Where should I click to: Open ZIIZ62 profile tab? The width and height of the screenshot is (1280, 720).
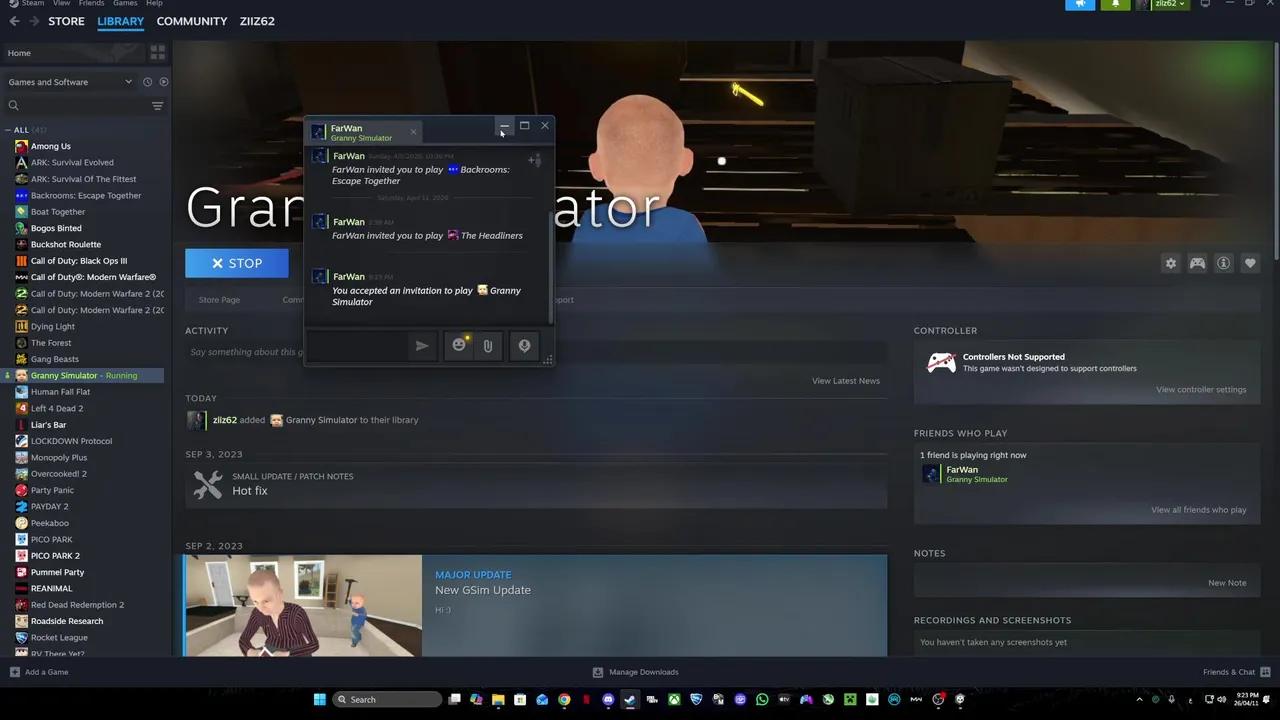point(257,21)
